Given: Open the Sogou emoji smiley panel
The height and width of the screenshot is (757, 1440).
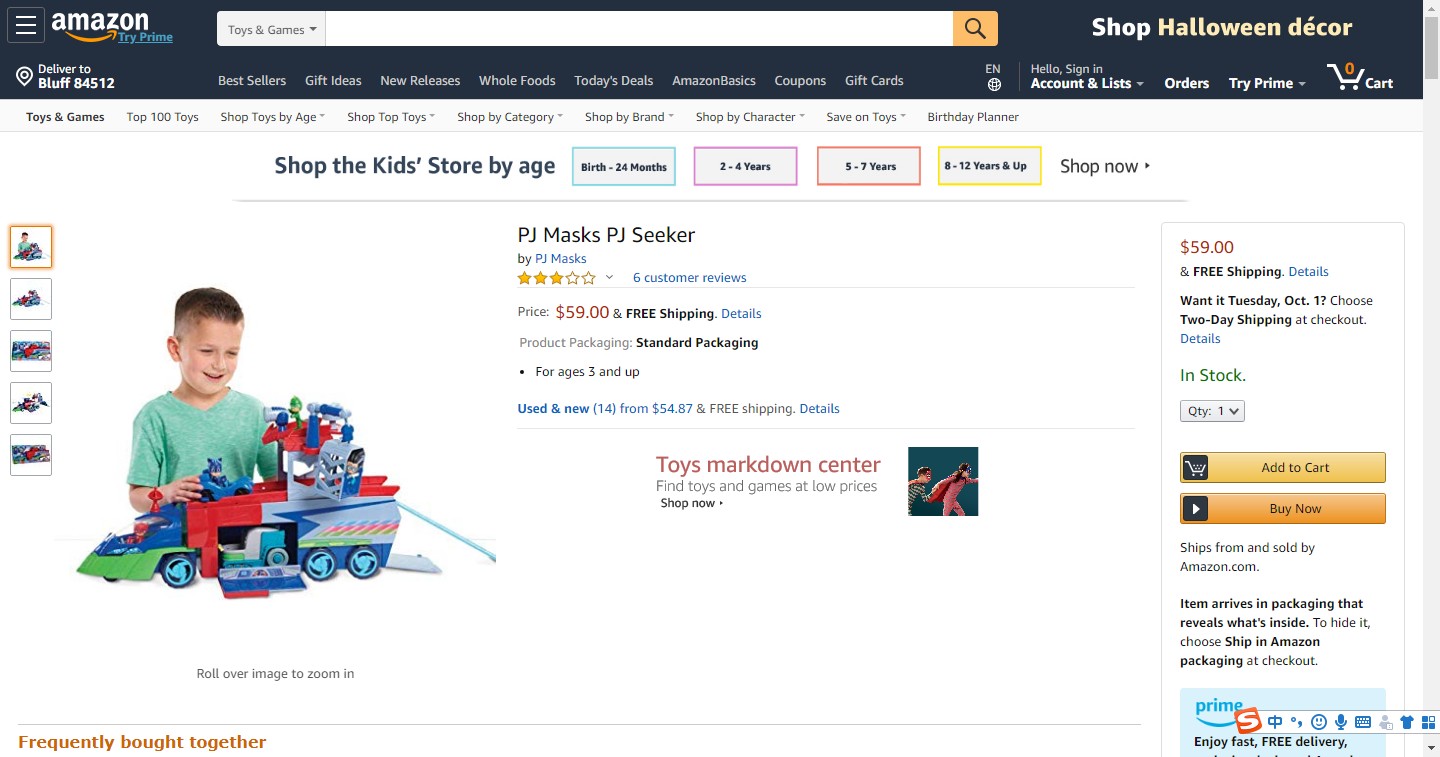Looking at the screenshot, I should tap(1319, 722).
